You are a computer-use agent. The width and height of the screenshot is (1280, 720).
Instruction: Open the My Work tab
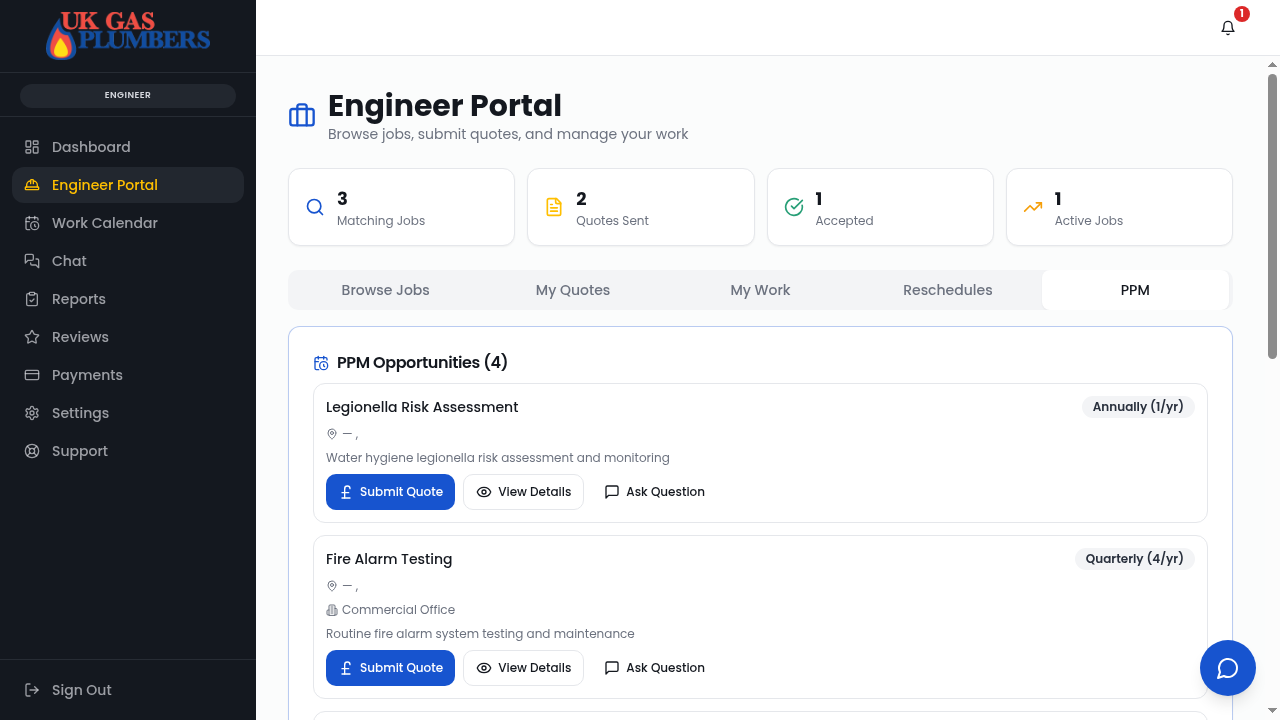click(x=760, y=290)
